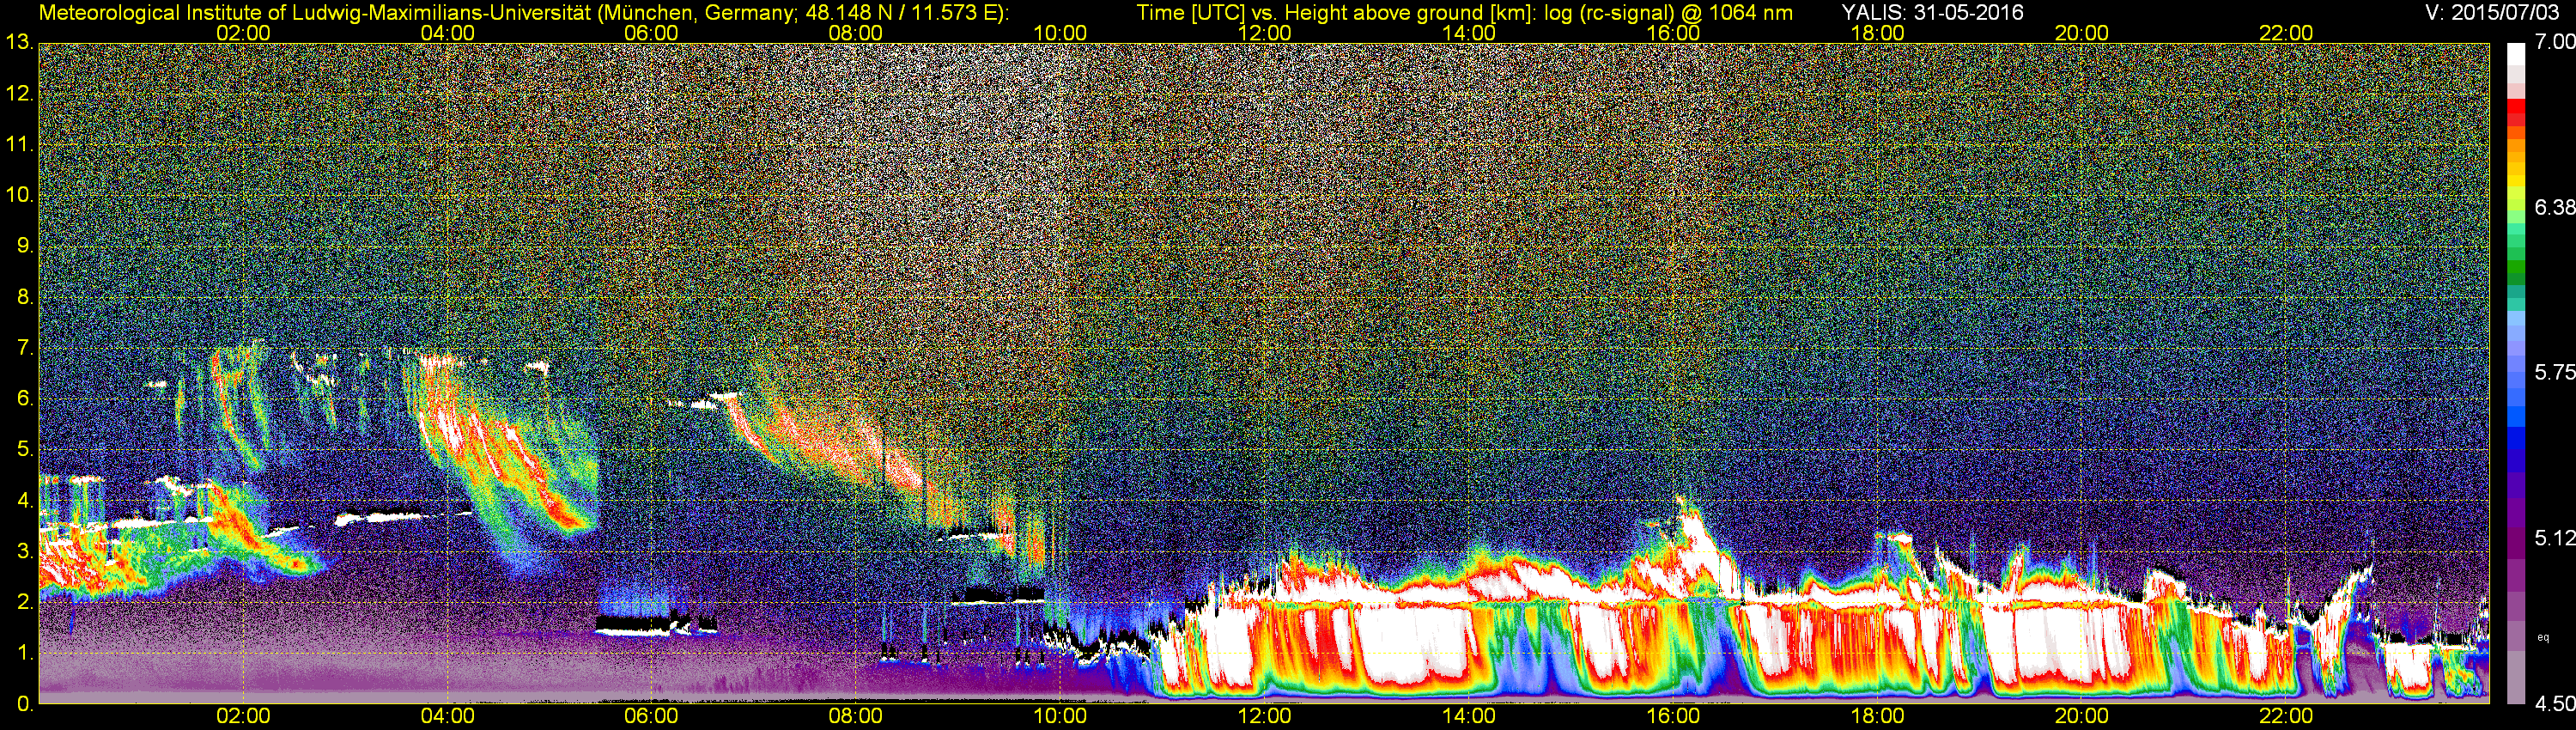2576x730 pixels.
Task: Click the 5.12 value on the color scale
Action: pyautogui.click(x=2554, y=538)
